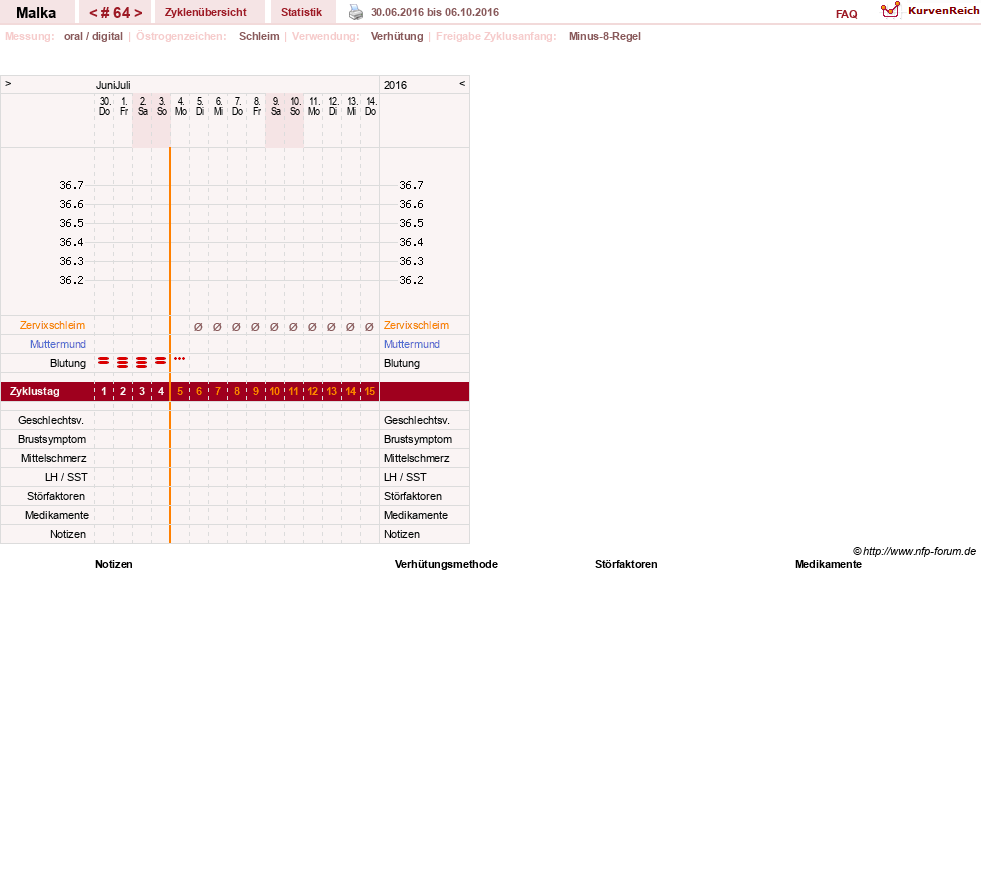Image resolution: width=981 pixels, height=883 pixels.
Task: Click the left Geschlechtsv. row label
Action: point(51,421)
